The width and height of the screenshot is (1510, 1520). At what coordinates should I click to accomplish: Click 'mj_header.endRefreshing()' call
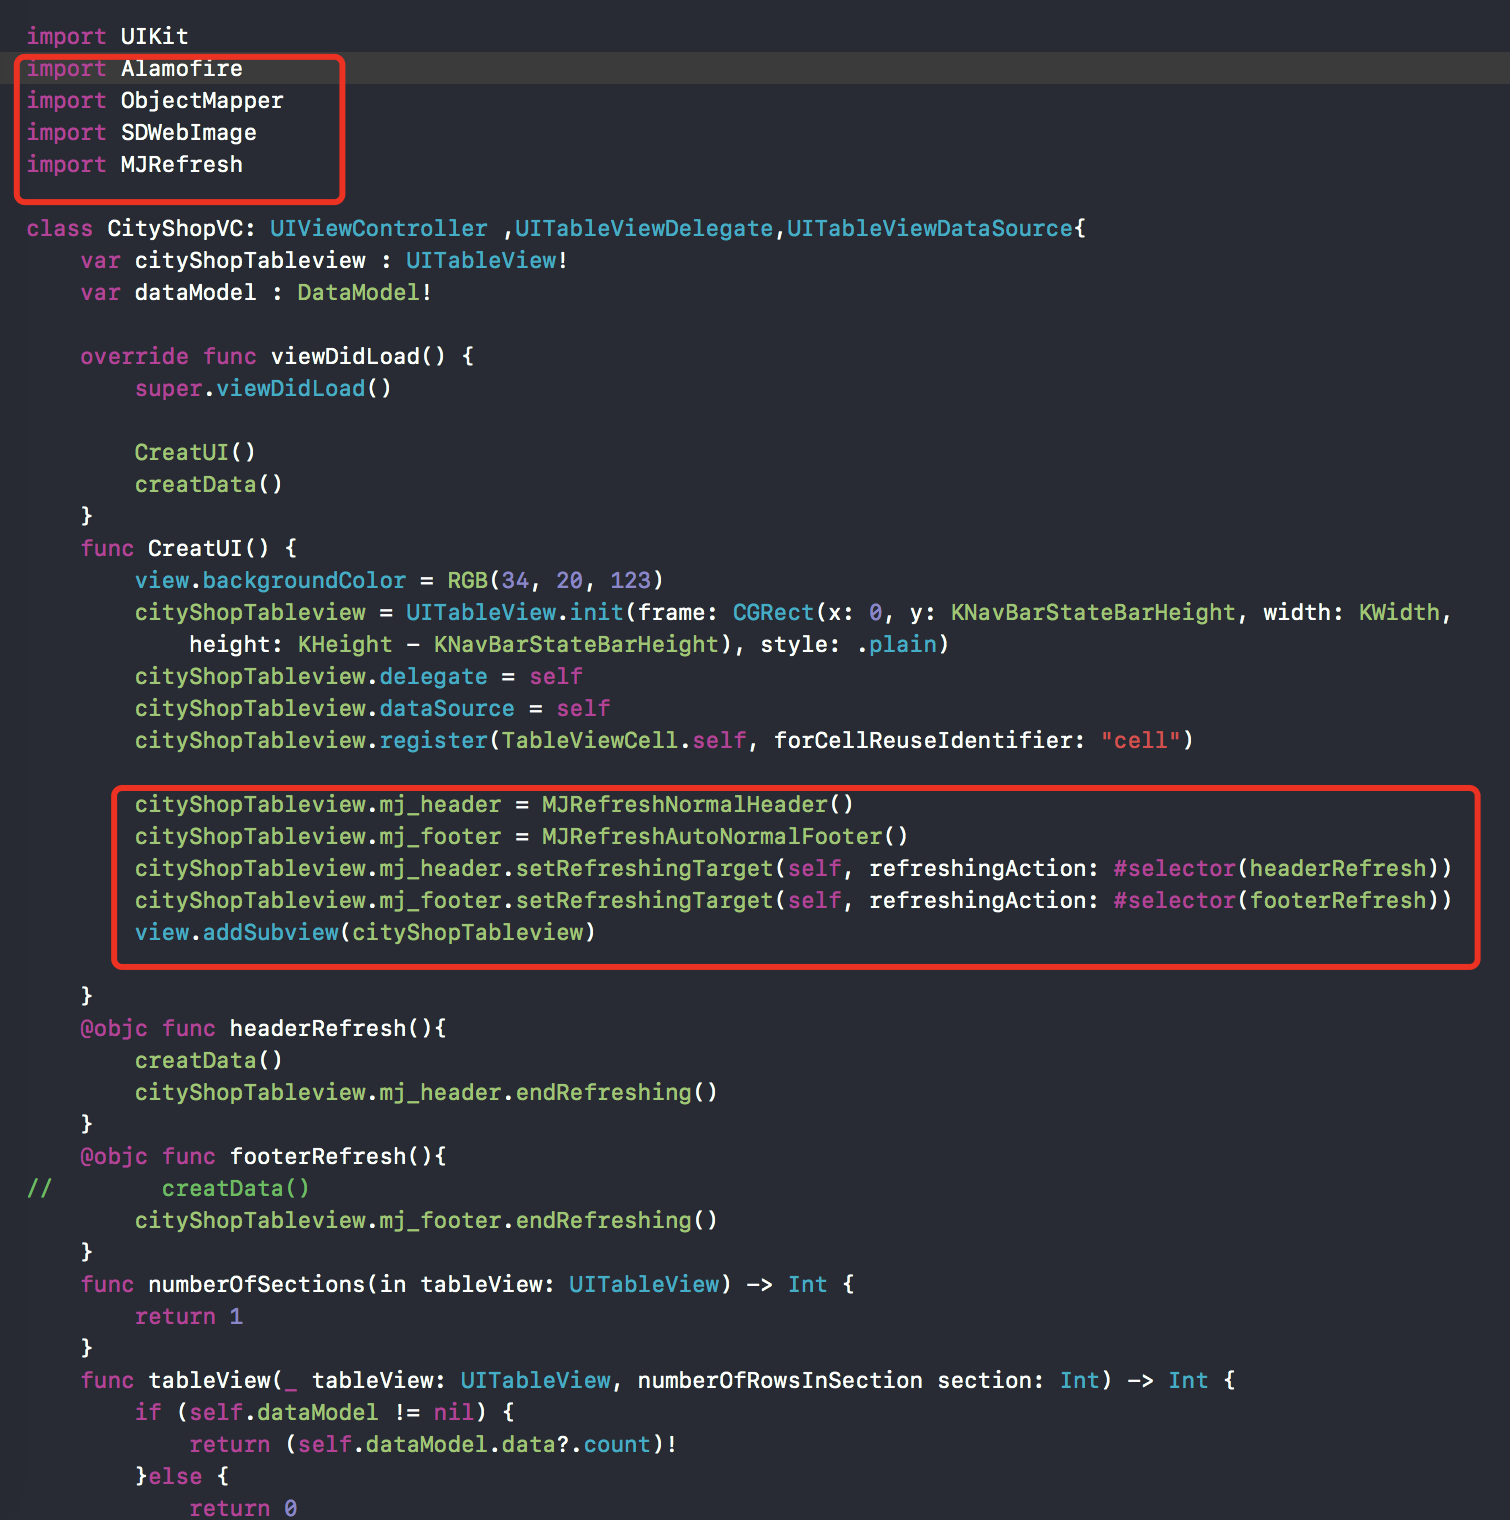coord(548,1093)
